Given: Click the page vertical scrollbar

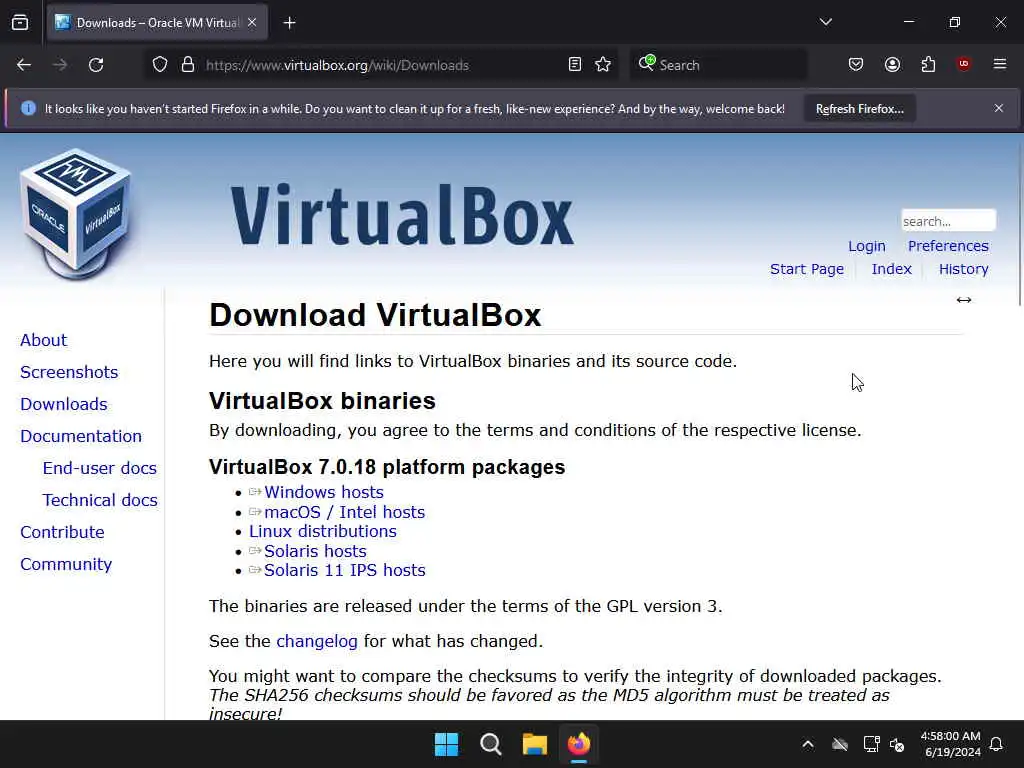Looking at the screenshot, I should point(1020,222).
